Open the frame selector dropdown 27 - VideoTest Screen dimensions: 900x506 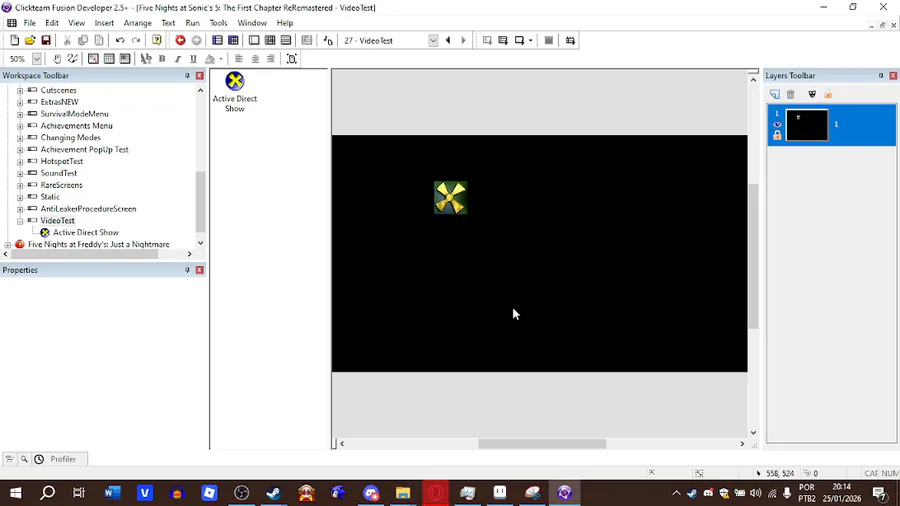433,40
